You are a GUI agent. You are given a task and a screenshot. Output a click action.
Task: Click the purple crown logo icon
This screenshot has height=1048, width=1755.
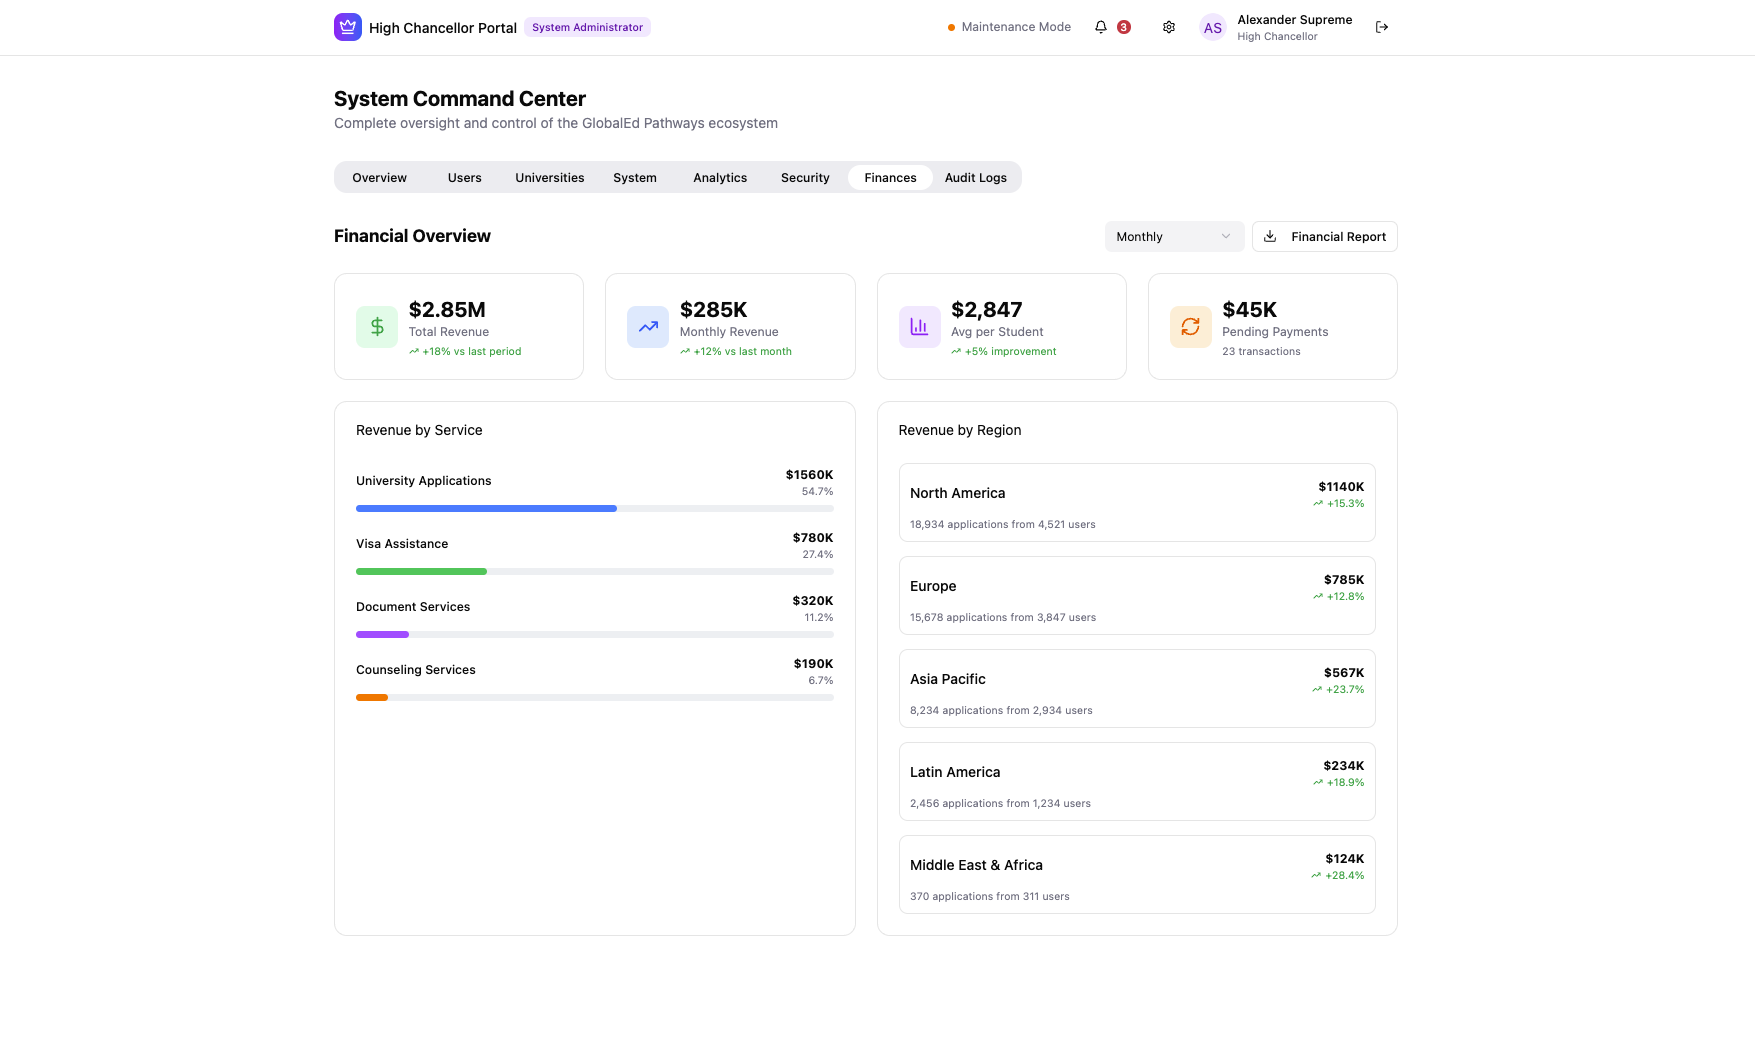tap(347, 27)
